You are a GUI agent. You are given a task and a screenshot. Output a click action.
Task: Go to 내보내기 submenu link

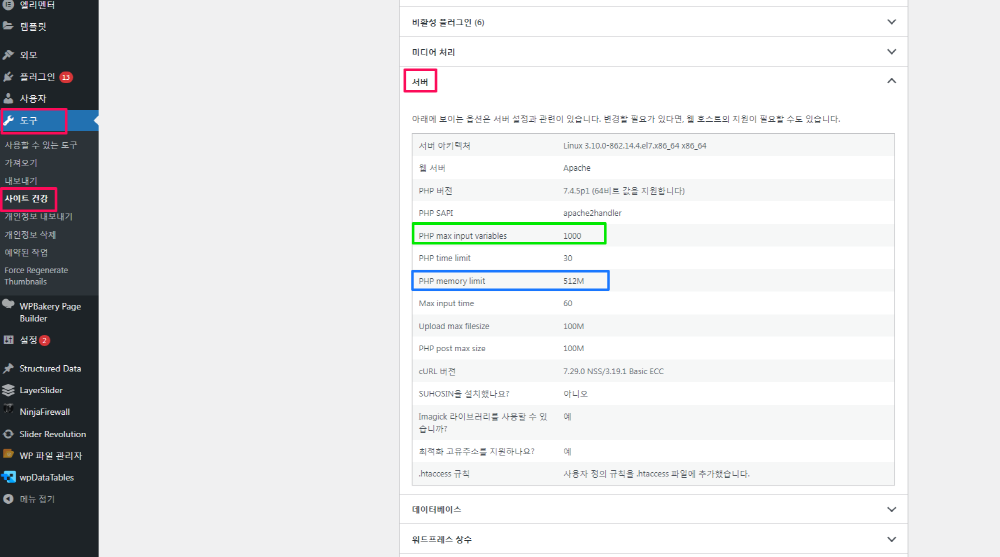[x=21, y=181]
